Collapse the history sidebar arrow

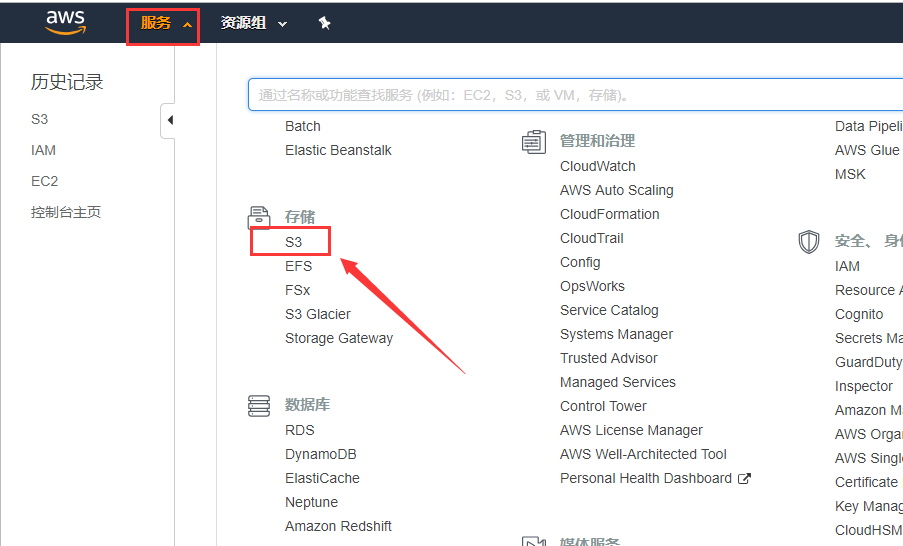click(x=169, y=120)
